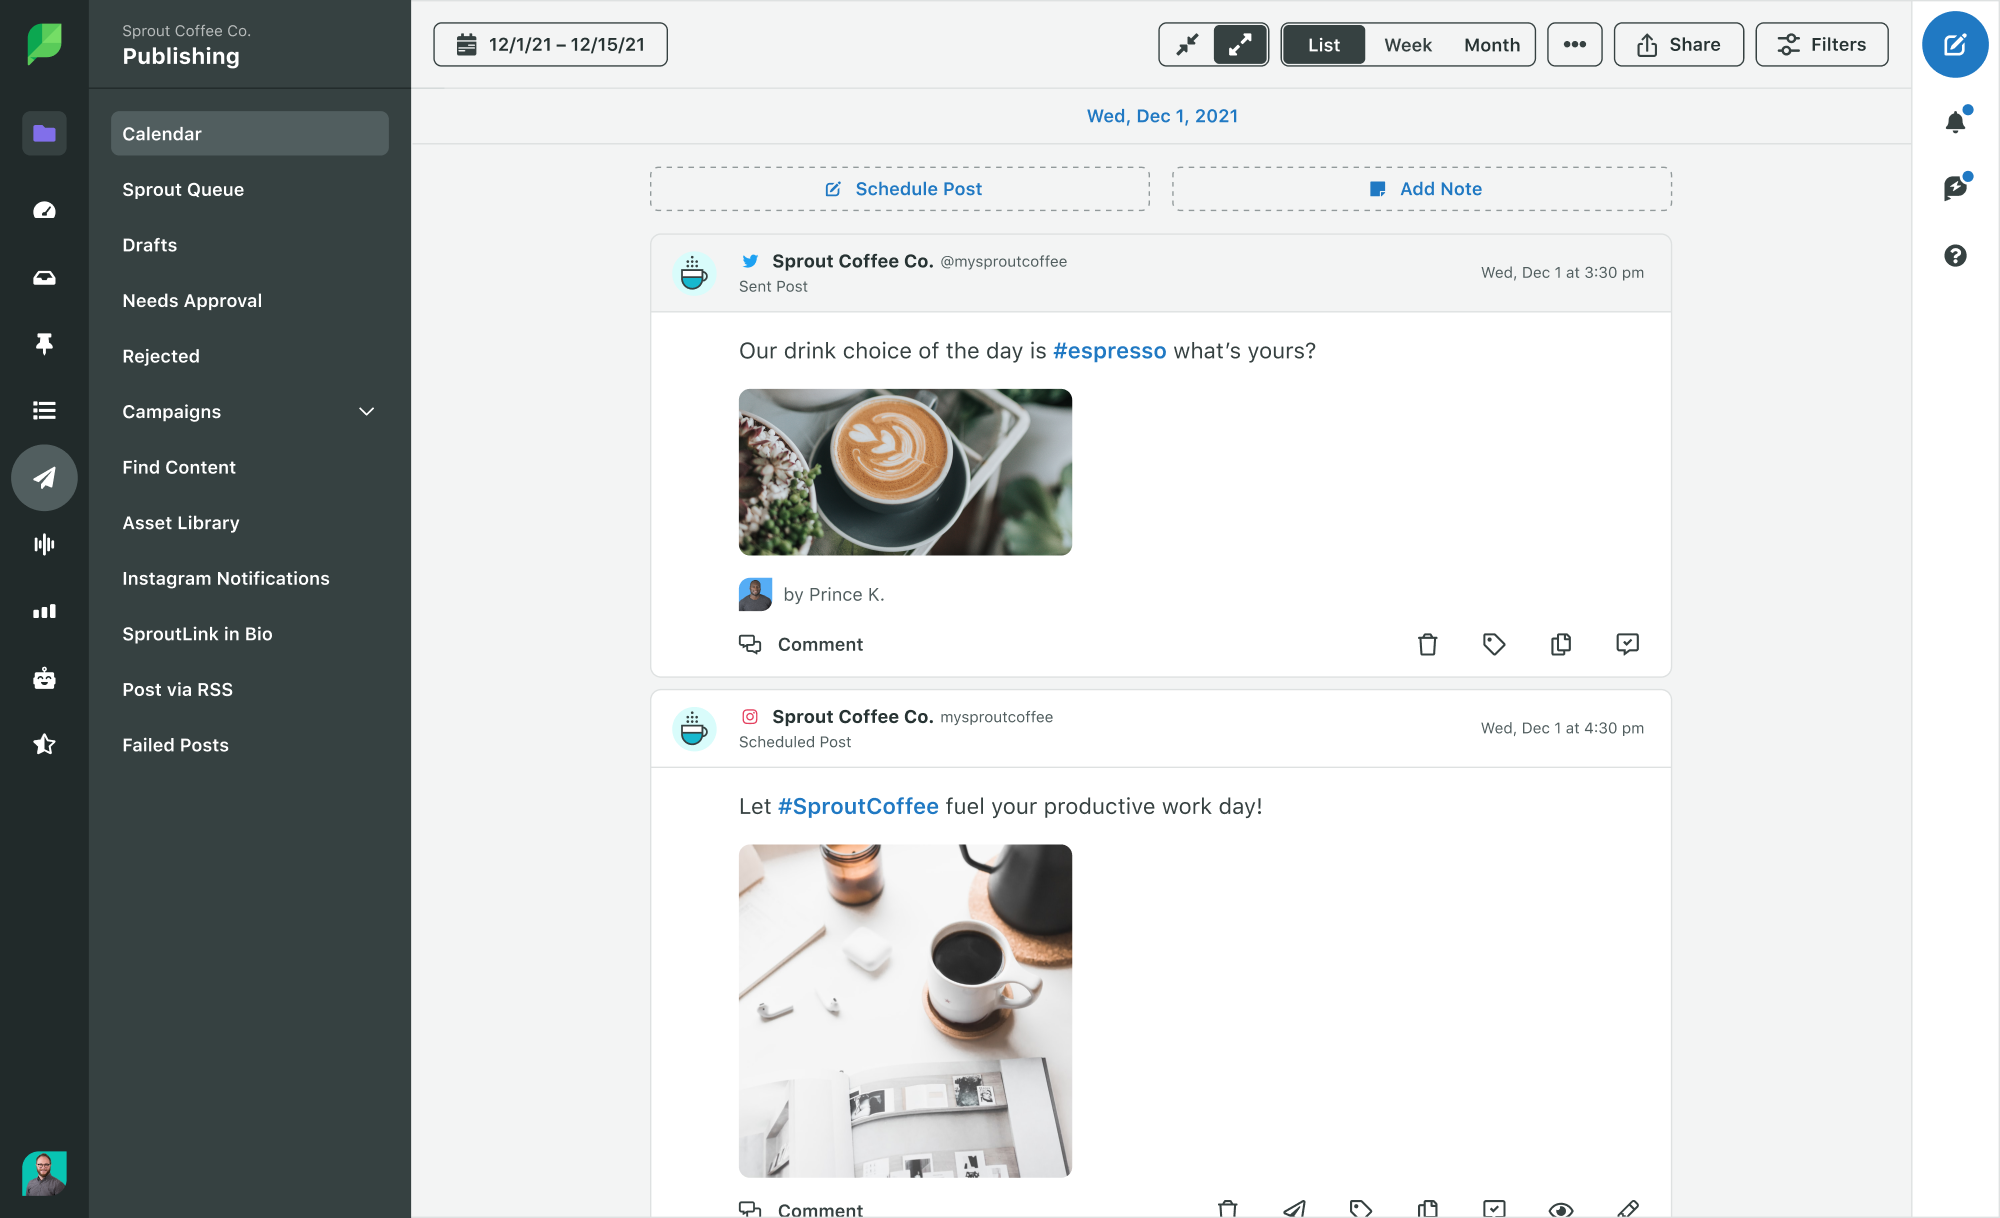
Task: Open Sprout Queue in the sidebar
Action: tap(183, 189)
